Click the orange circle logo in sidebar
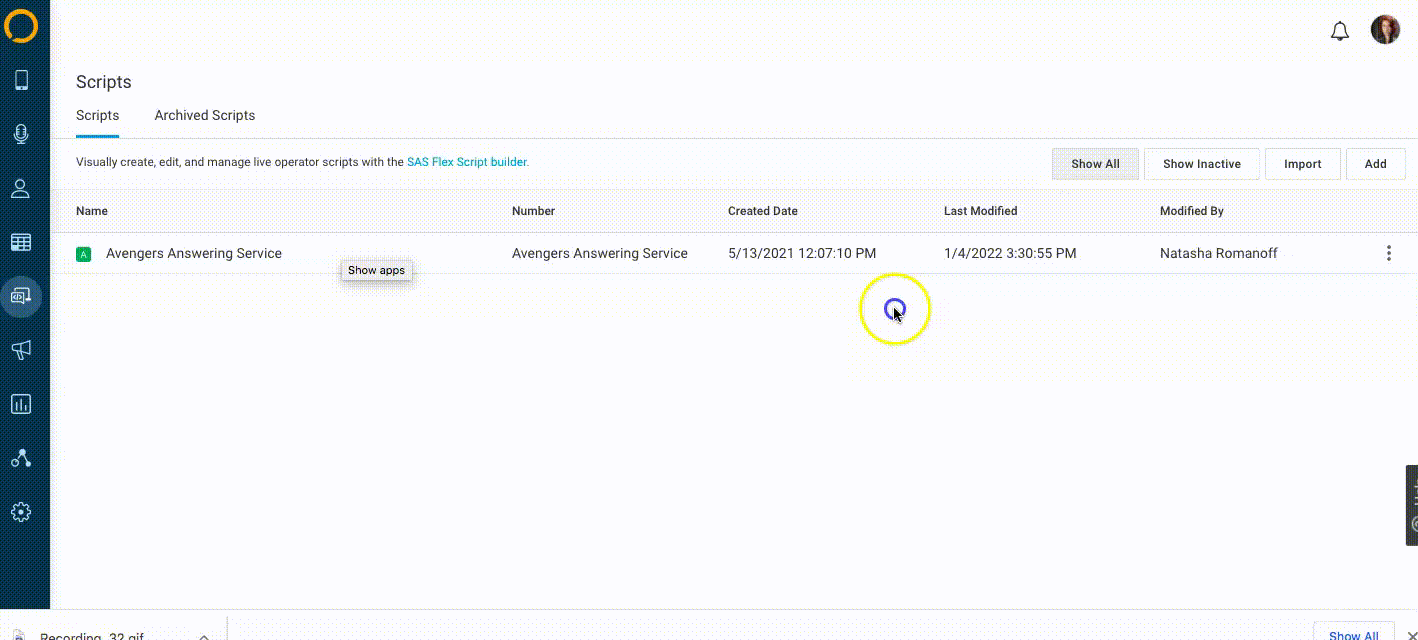 pos(21,26)
